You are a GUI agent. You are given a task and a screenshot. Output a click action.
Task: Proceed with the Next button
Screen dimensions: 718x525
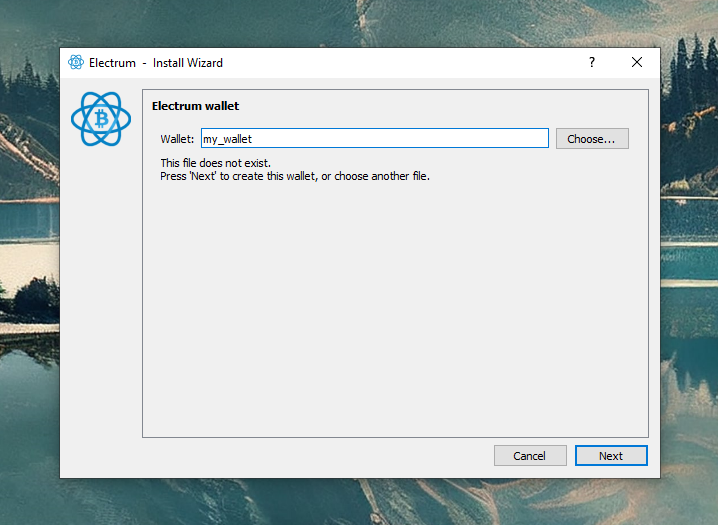coord(611,456)
